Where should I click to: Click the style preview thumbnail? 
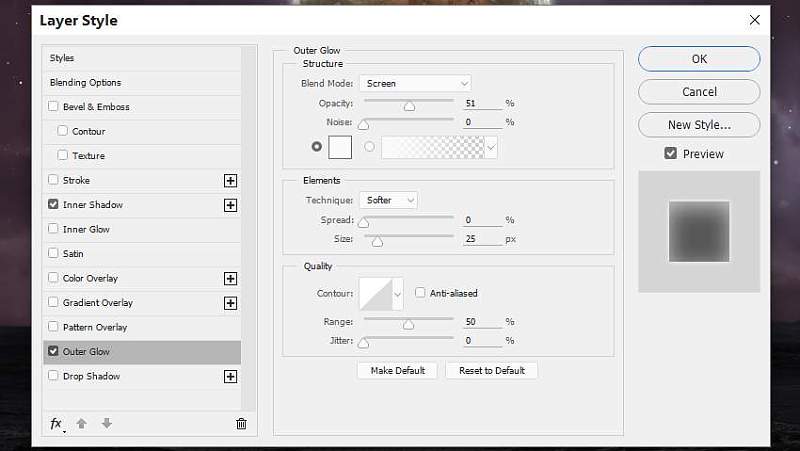coord(699,232)
